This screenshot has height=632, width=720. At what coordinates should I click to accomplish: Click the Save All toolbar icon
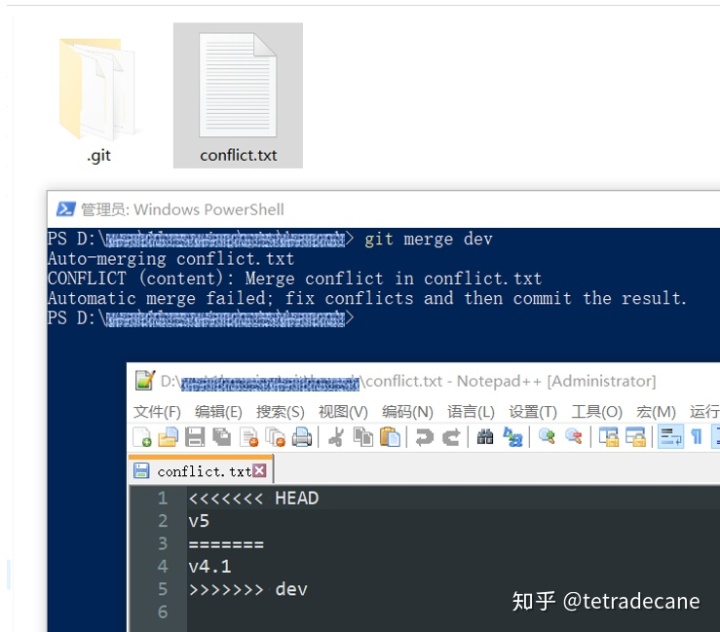tap(222, 437)
